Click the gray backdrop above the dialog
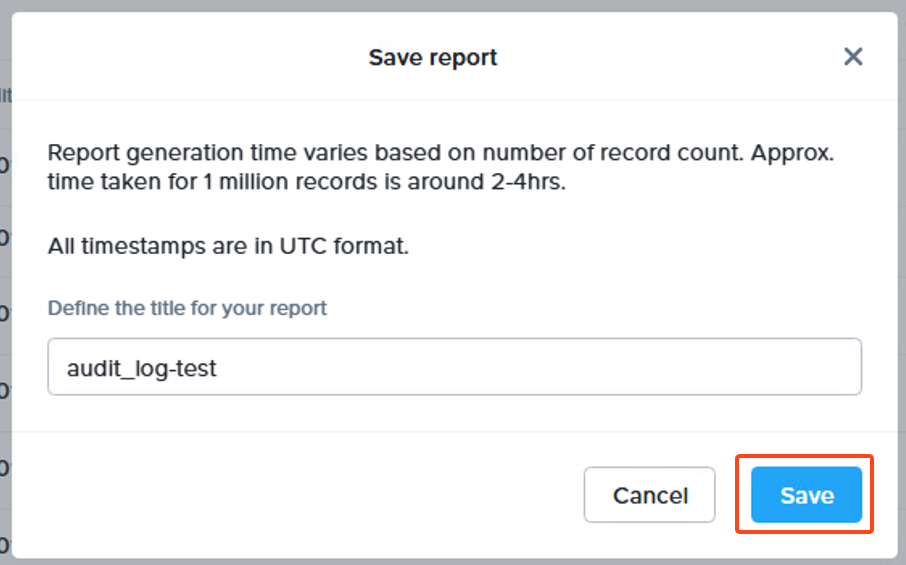Image resolution: width=906 pixels, height=565 pixels. [x=450, y=5]
